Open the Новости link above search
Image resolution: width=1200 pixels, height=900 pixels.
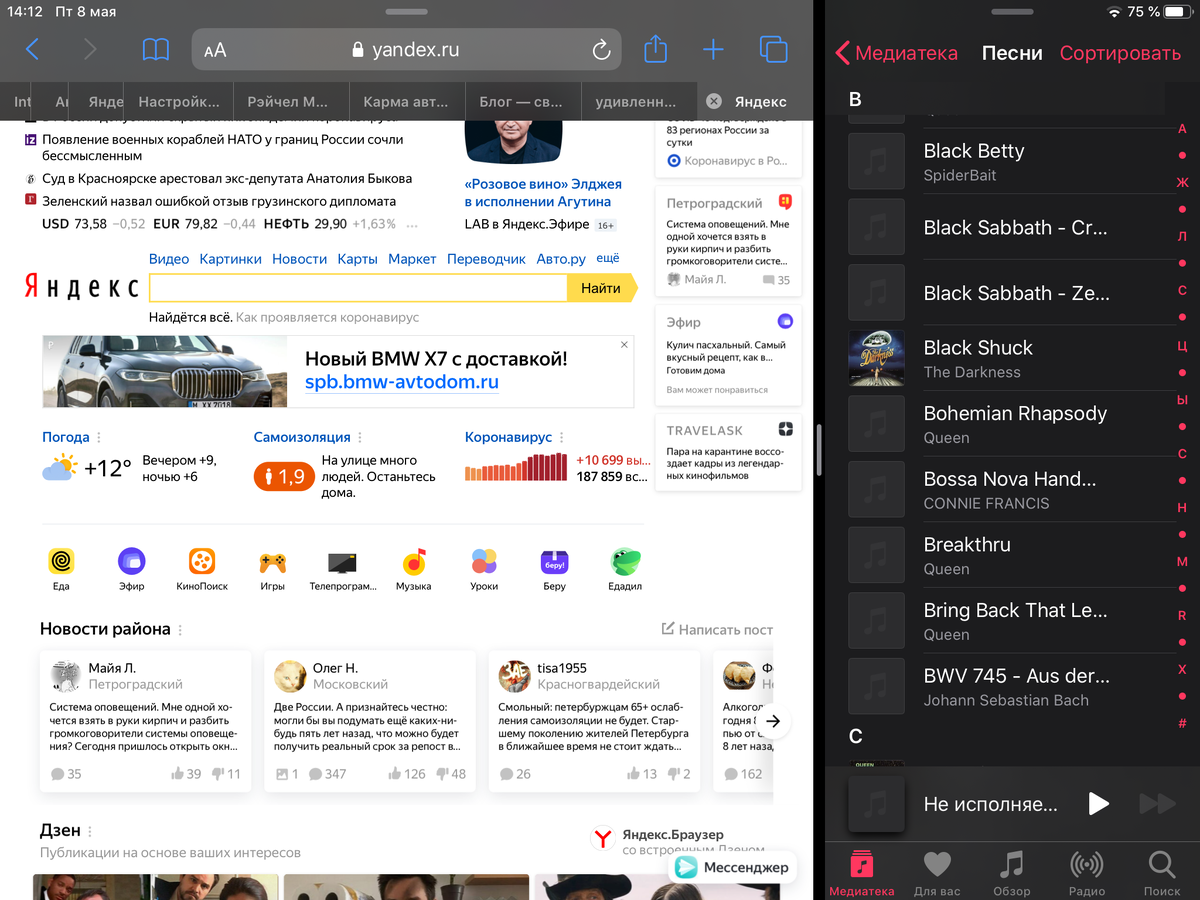point(299,258)
